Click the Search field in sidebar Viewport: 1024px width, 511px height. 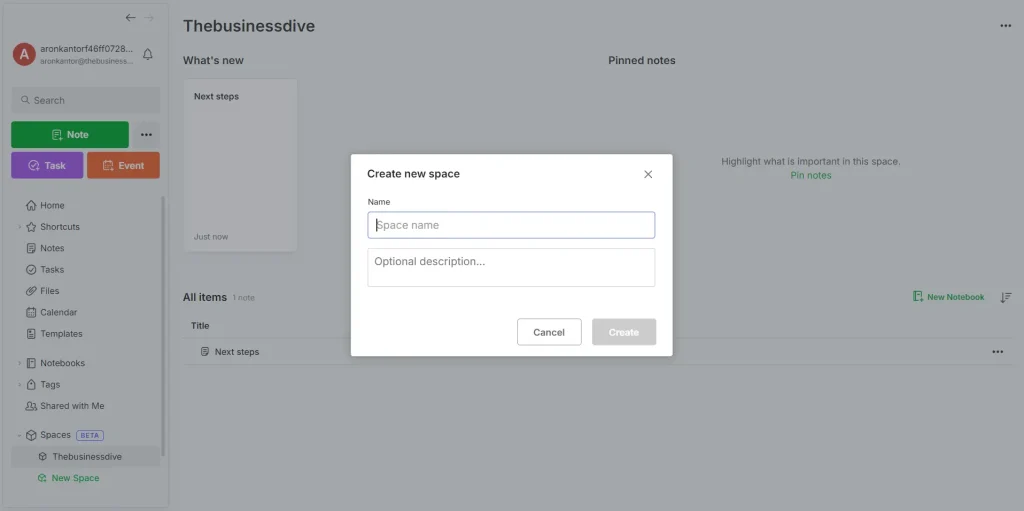pos(86,100)
